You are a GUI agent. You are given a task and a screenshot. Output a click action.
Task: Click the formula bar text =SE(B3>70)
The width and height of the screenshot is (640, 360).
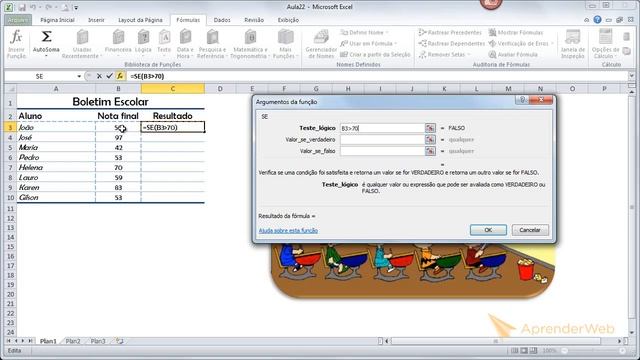(147, 76)
